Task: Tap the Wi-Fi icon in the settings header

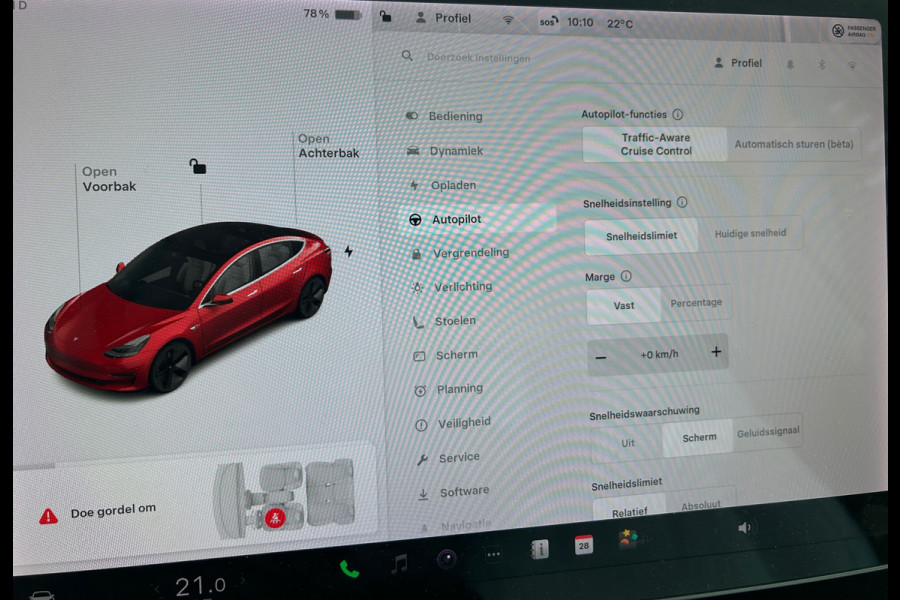Action: [852, 65]
